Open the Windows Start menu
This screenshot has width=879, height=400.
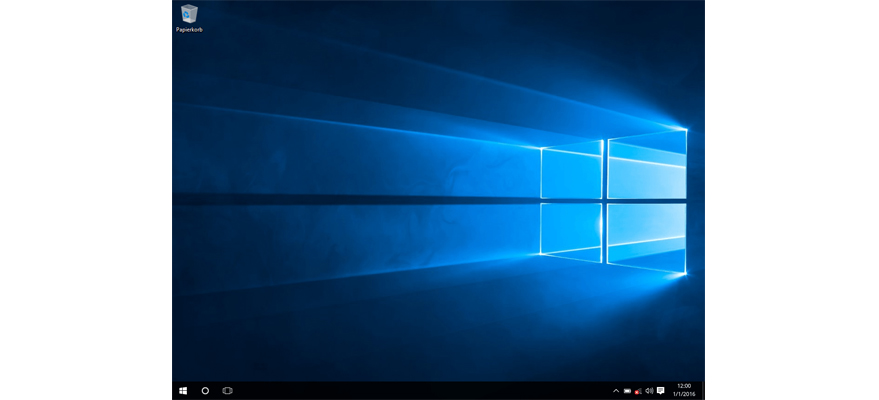coord(183,390)
